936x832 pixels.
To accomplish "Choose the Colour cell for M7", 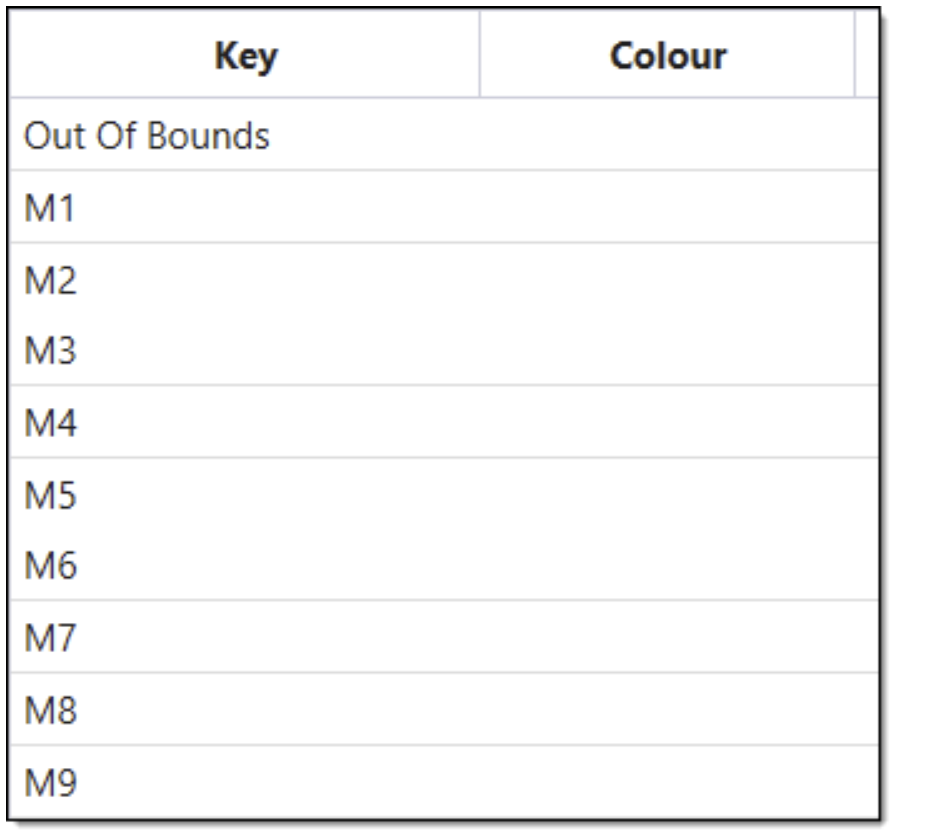I will coord(667,638).
